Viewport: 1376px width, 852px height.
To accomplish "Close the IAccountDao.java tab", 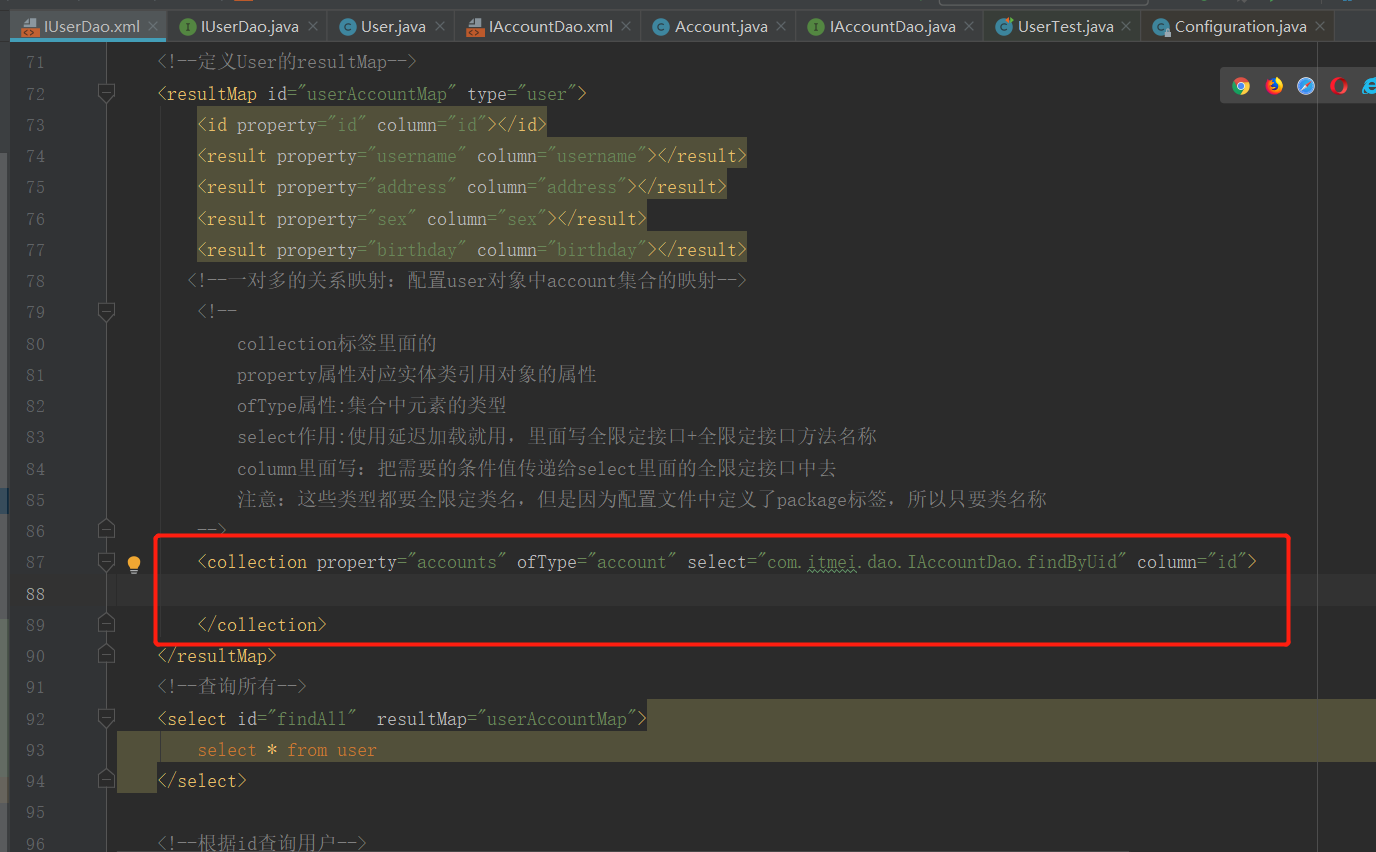I will (x=969, y=27).
